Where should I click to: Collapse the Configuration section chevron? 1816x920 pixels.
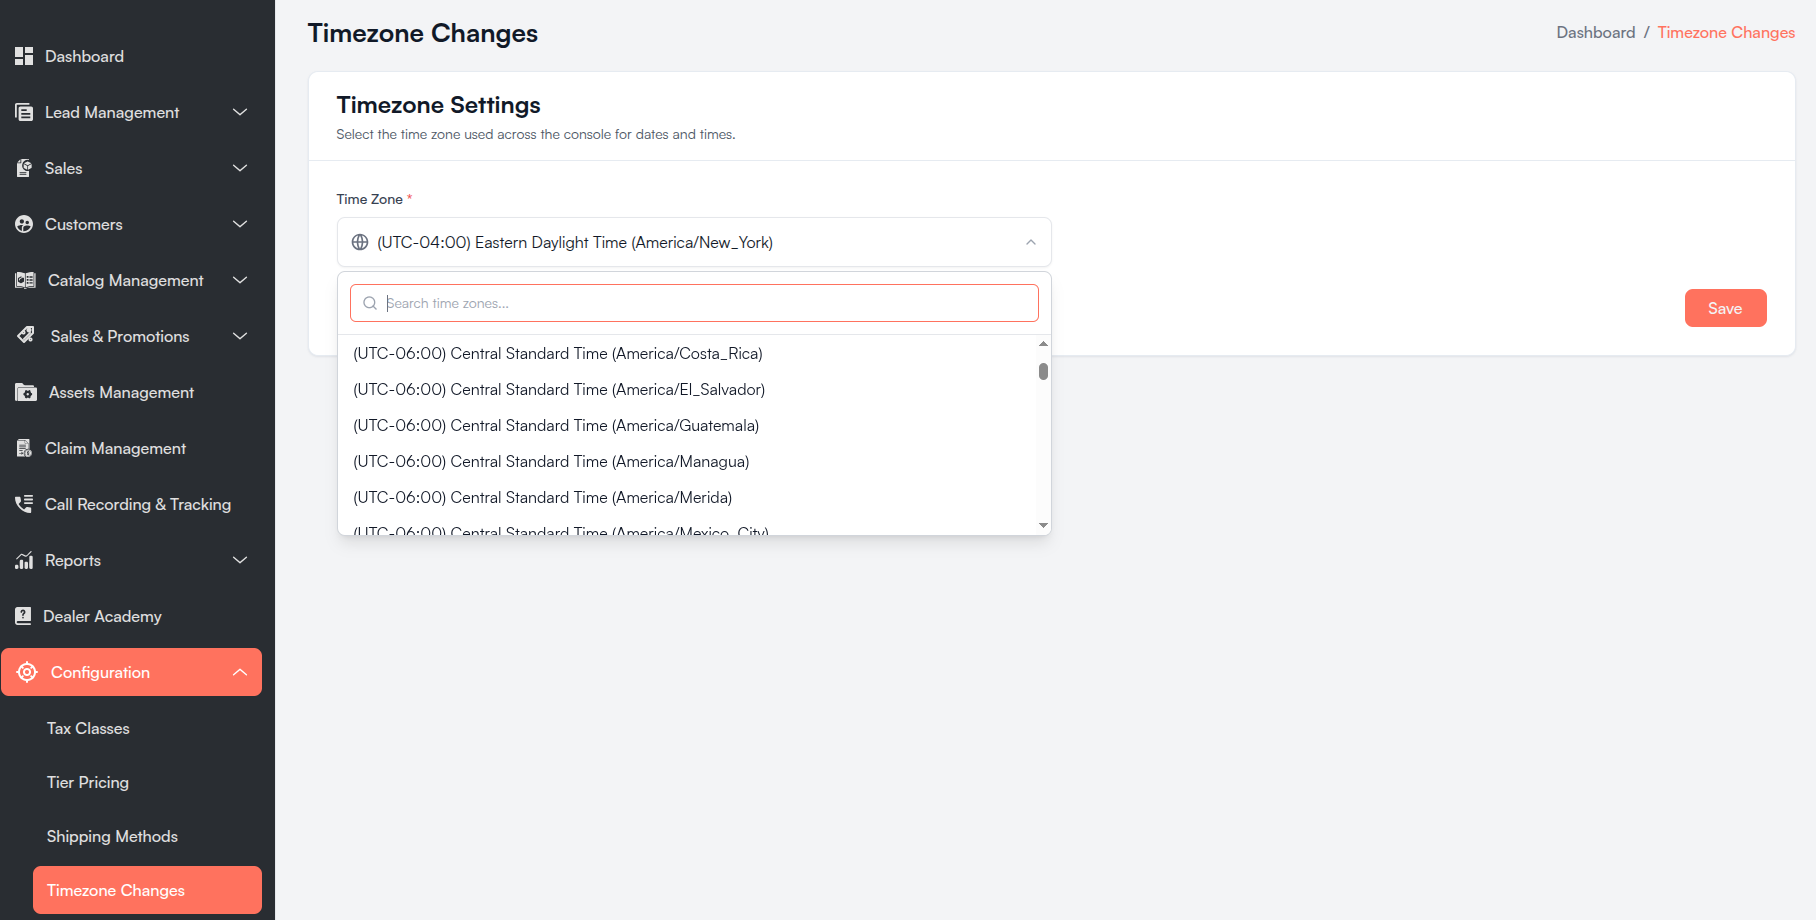click(x=240, y=672)
